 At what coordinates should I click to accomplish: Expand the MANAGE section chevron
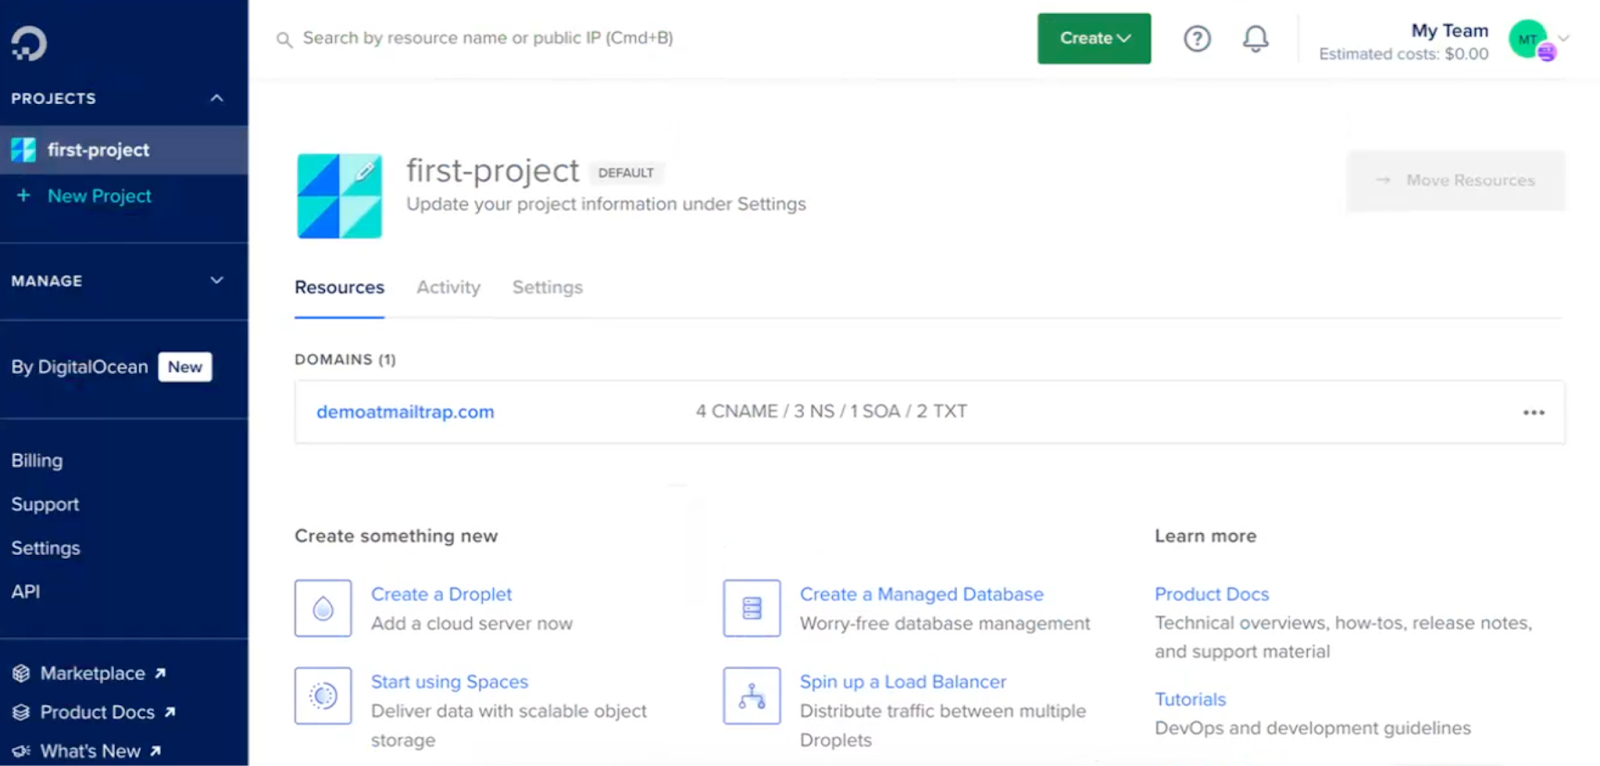point(217,281)
